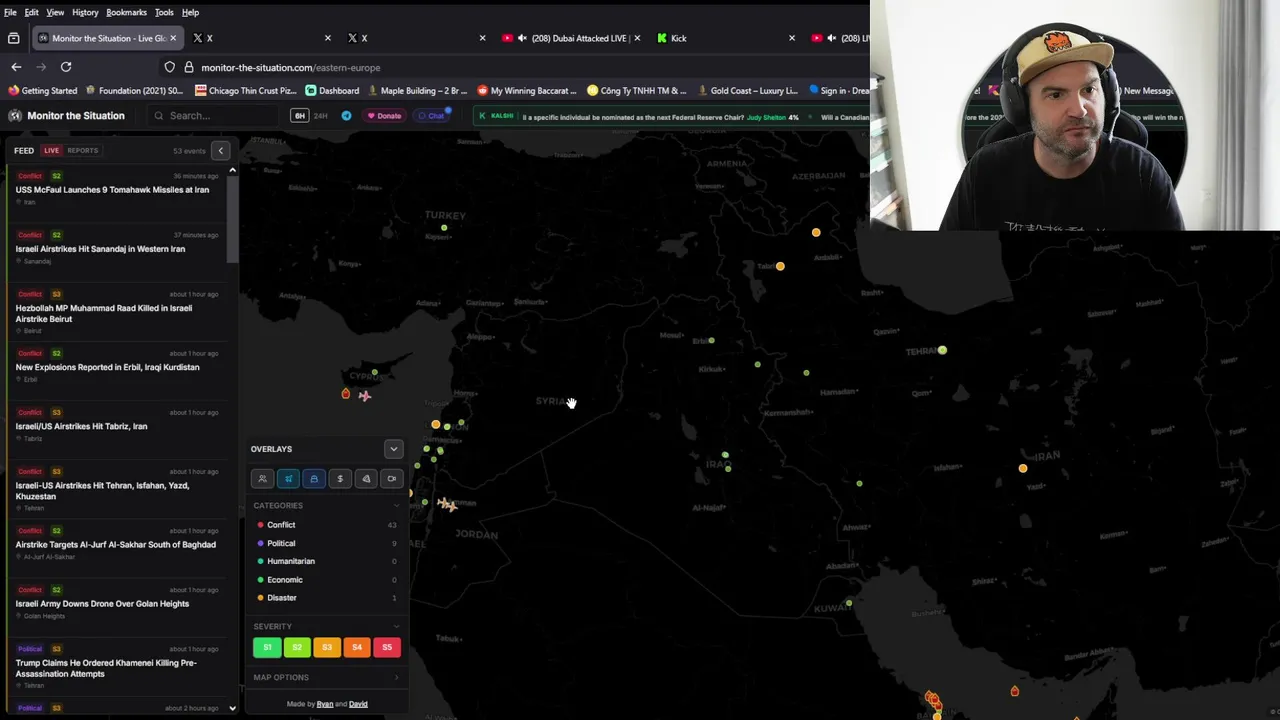
Task: Click orange fire marker near Cyprus
Action: click(346, 394)
